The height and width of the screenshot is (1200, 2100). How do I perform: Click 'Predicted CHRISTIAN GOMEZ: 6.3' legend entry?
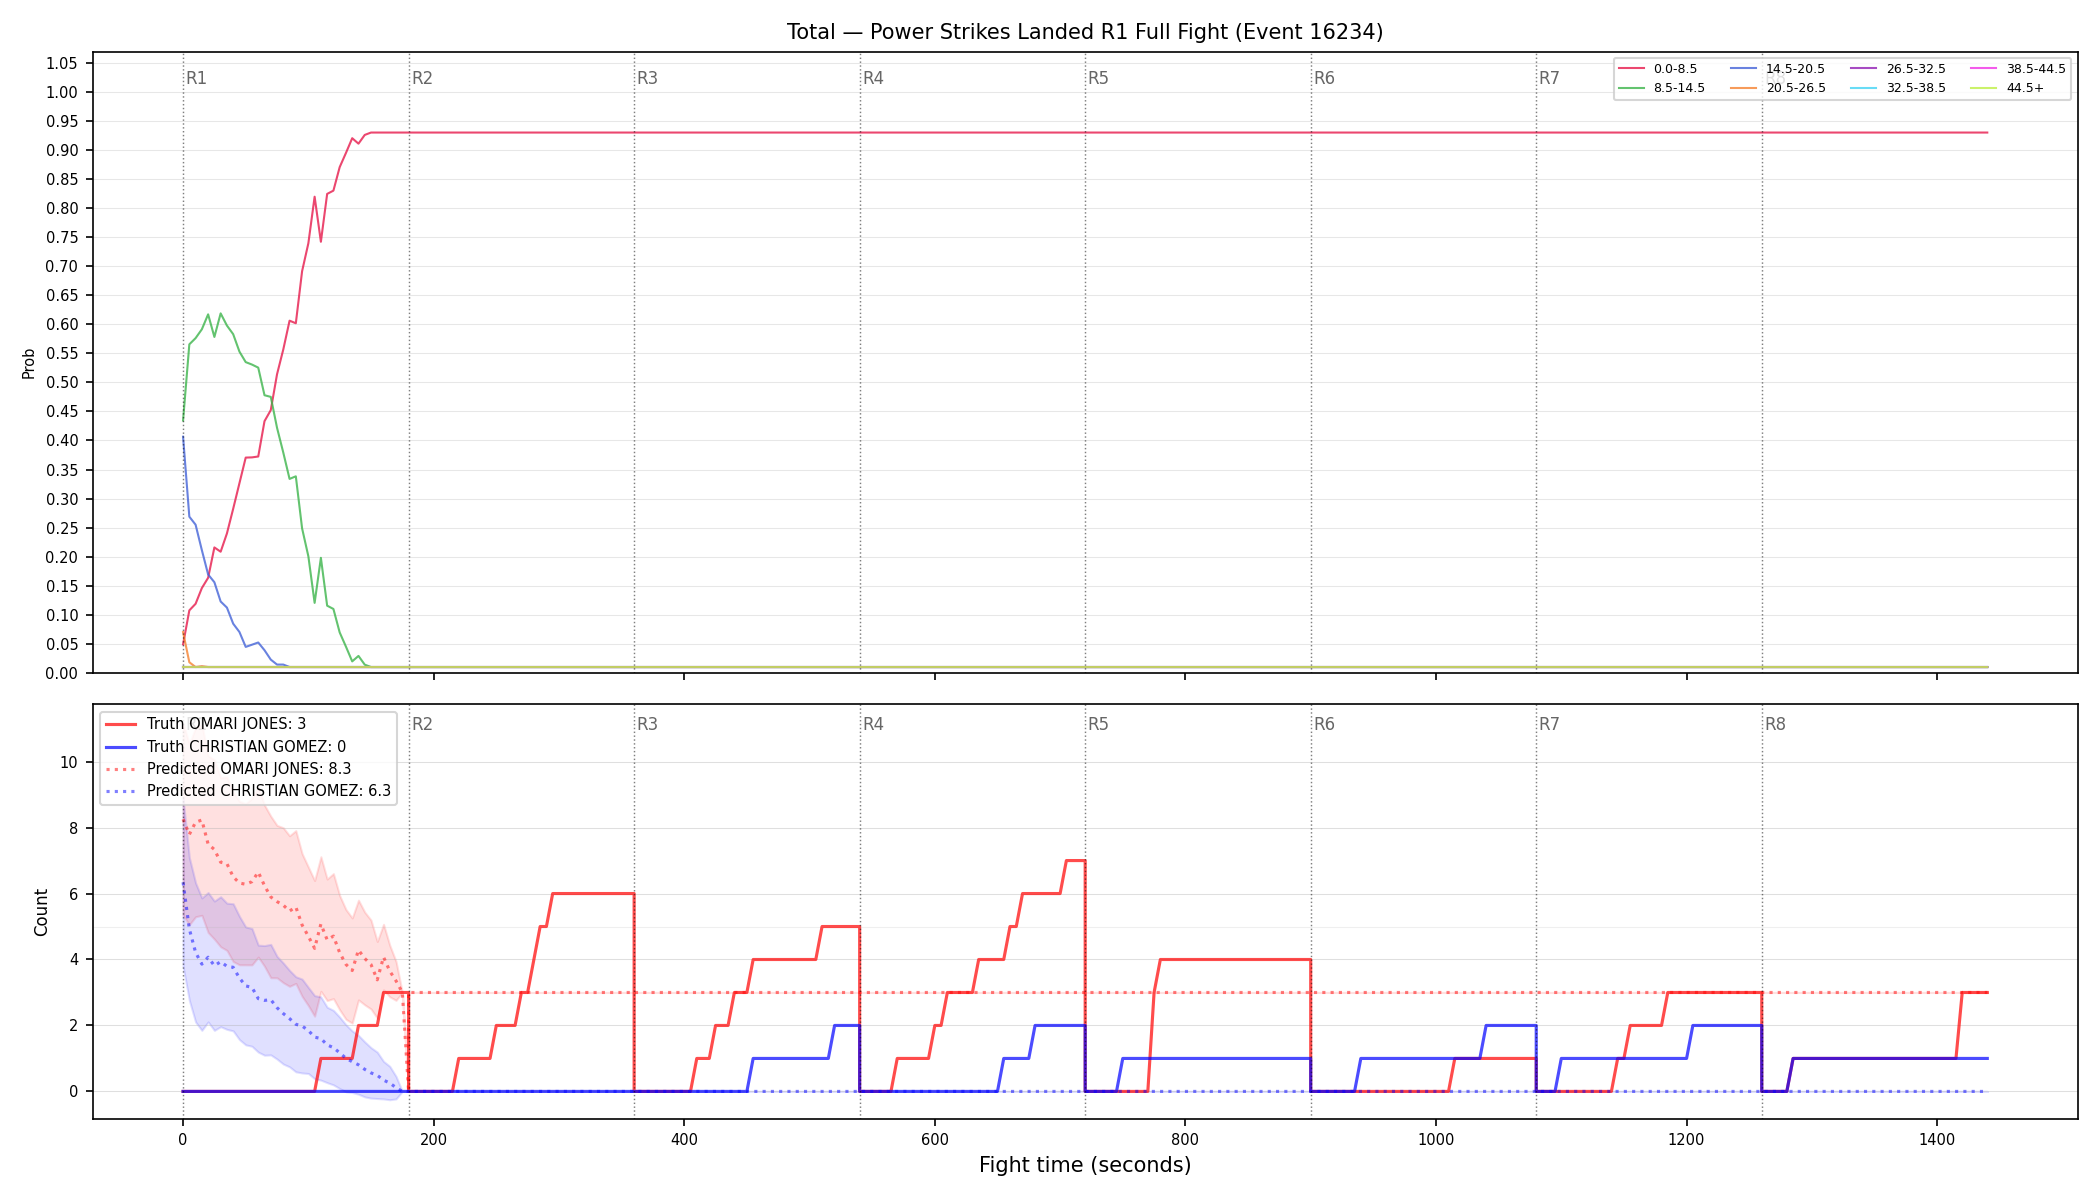tap(269, 791)
